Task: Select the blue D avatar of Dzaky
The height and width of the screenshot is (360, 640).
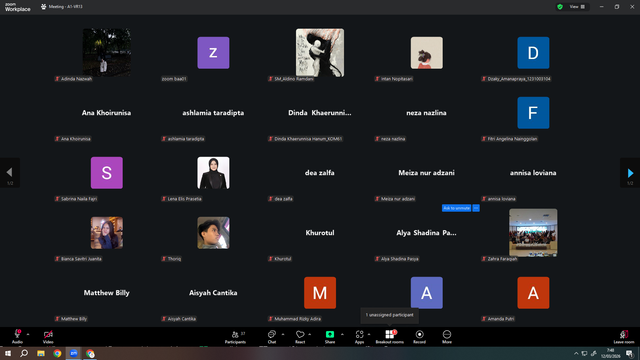Action: pyautogui.click(x=533, y=53)
